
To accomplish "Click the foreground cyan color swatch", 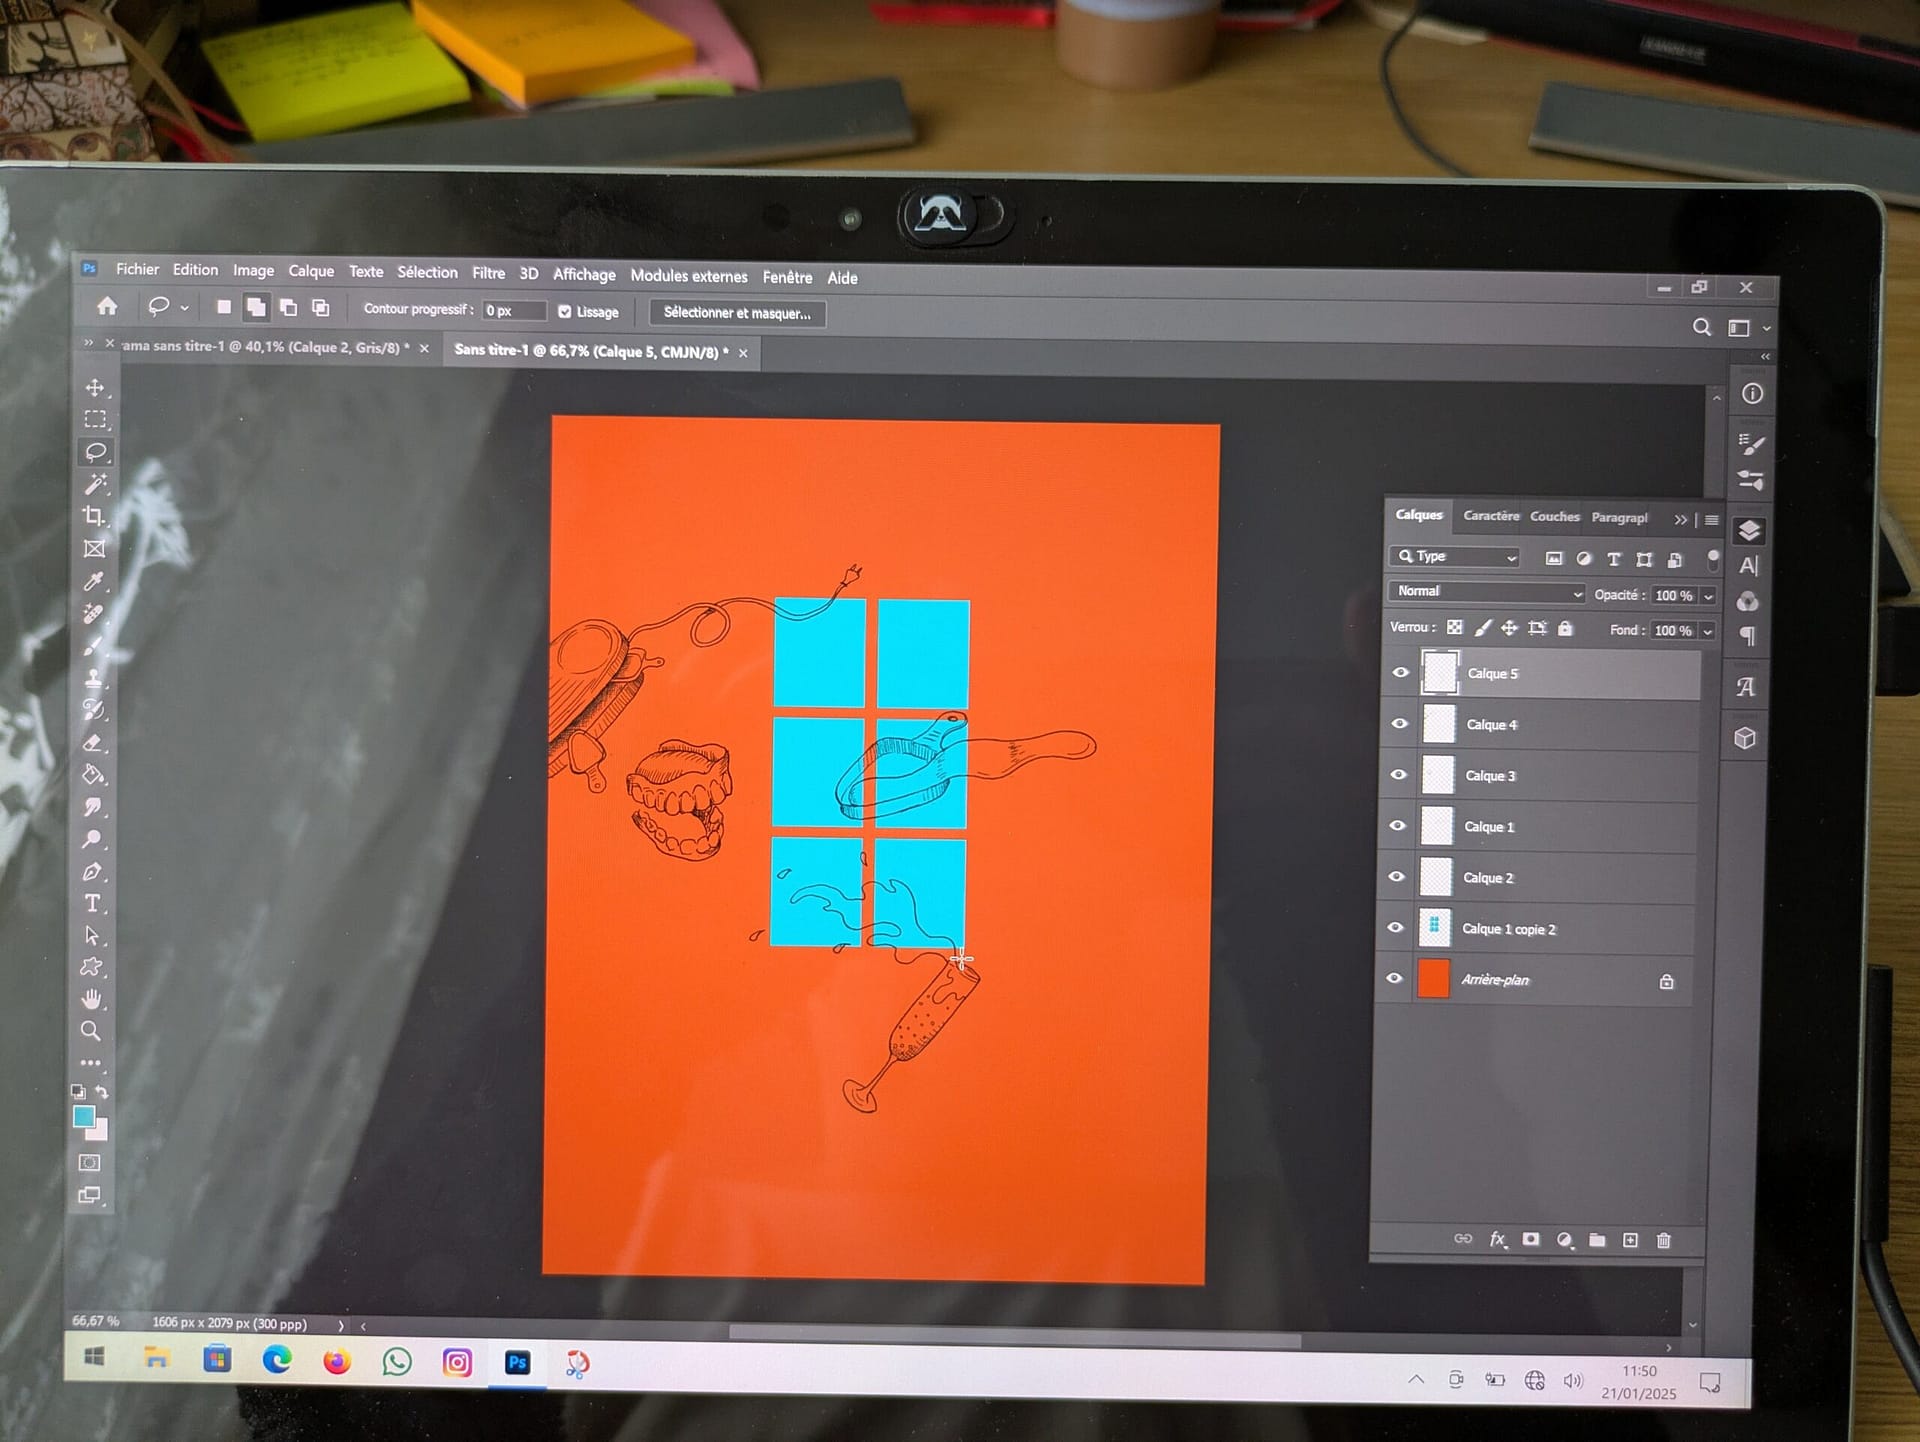I will click(84, 1117).
